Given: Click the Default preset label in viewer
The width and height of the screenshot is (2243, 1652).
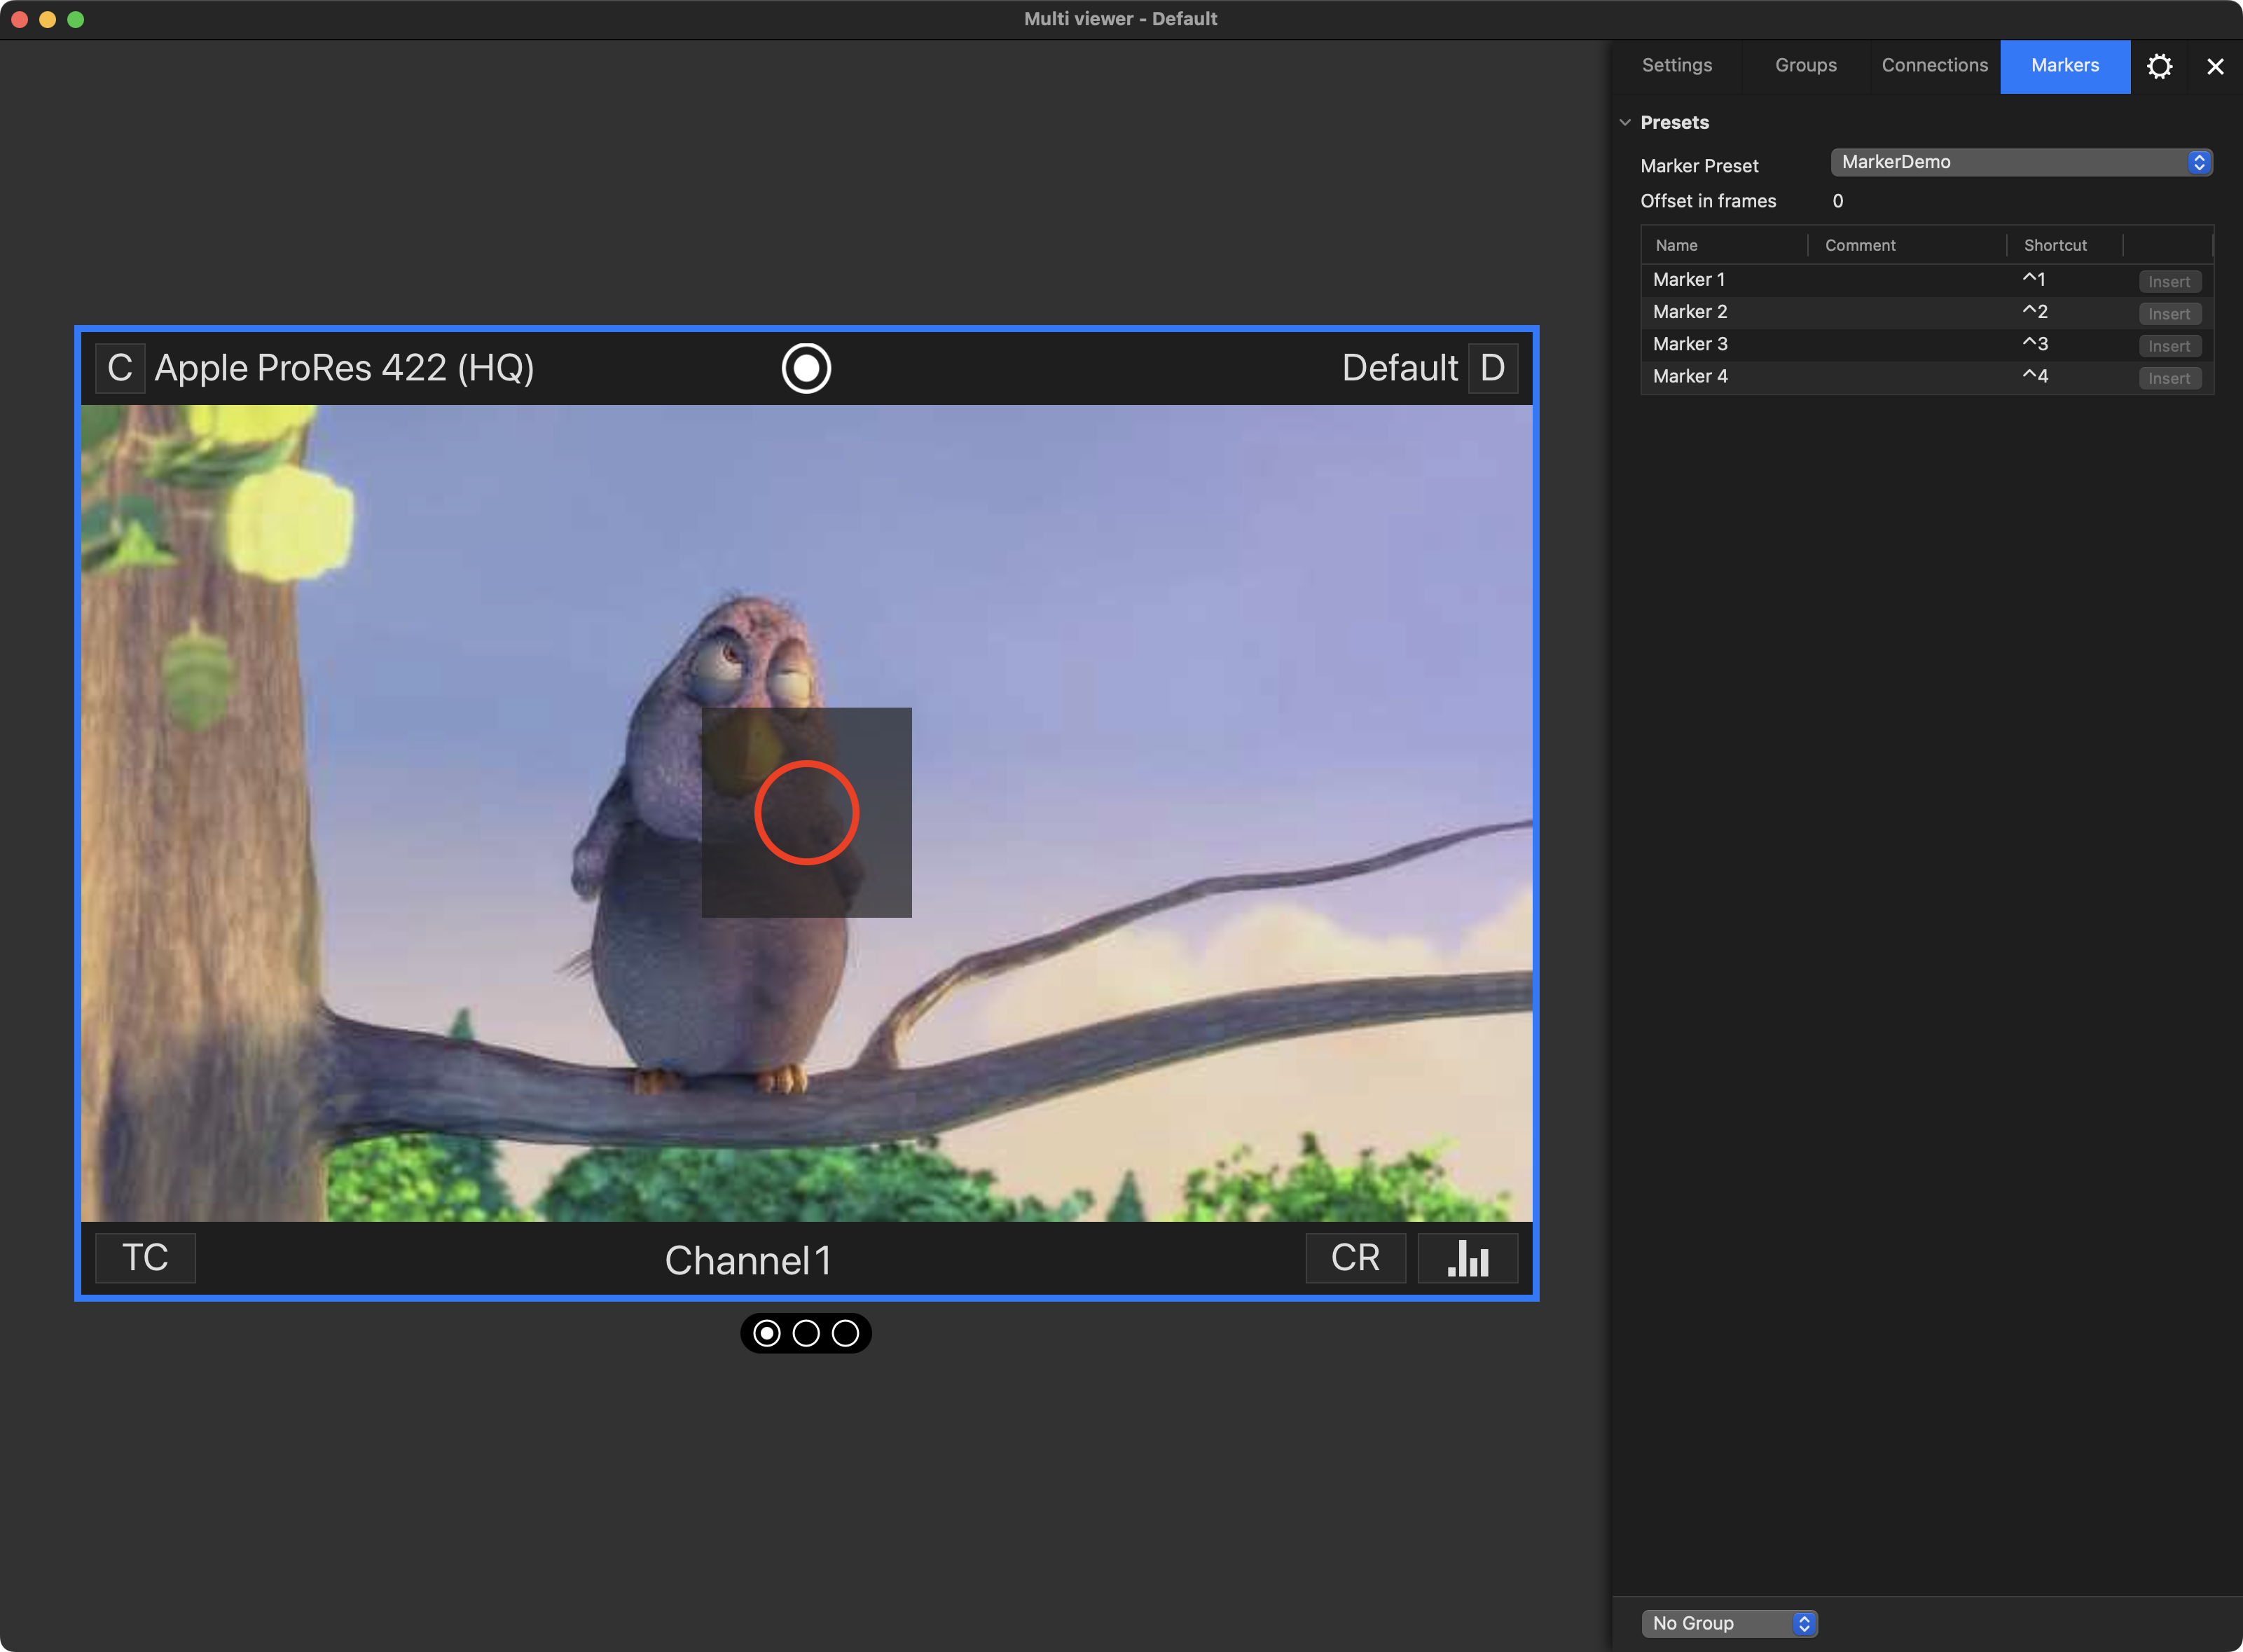Looking at the screenshot, I should coord(1399,368).
